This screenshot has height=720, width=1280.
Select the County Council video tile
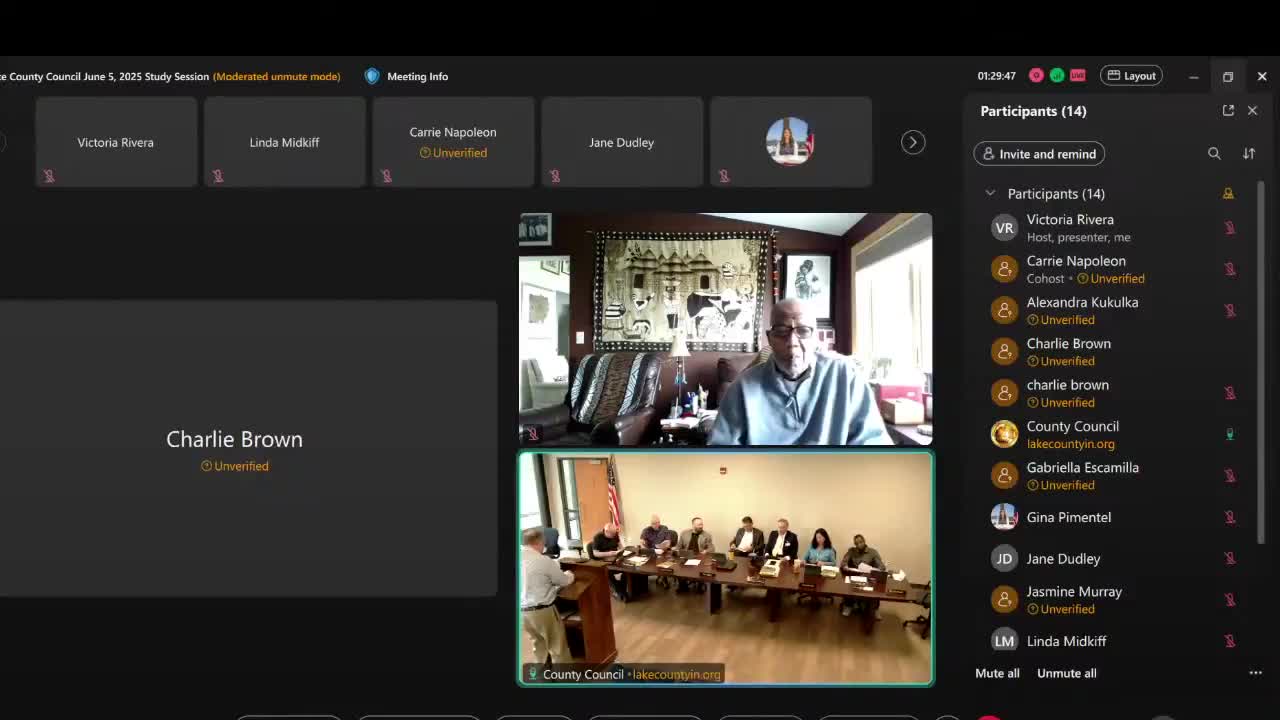[726, 568]
